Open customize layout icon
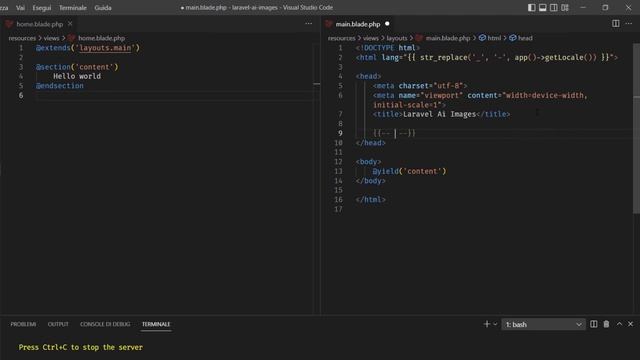640x360 pixels. point(565,7)
